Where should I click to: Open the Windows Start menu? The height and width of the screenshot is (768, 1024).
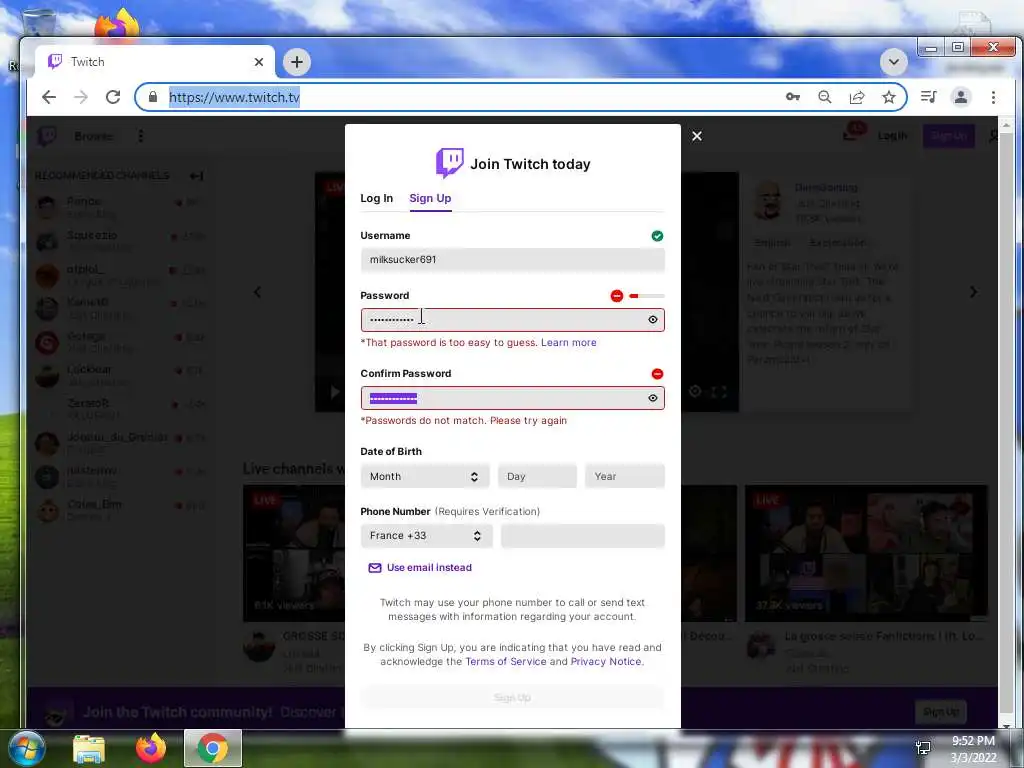(25, 748)
